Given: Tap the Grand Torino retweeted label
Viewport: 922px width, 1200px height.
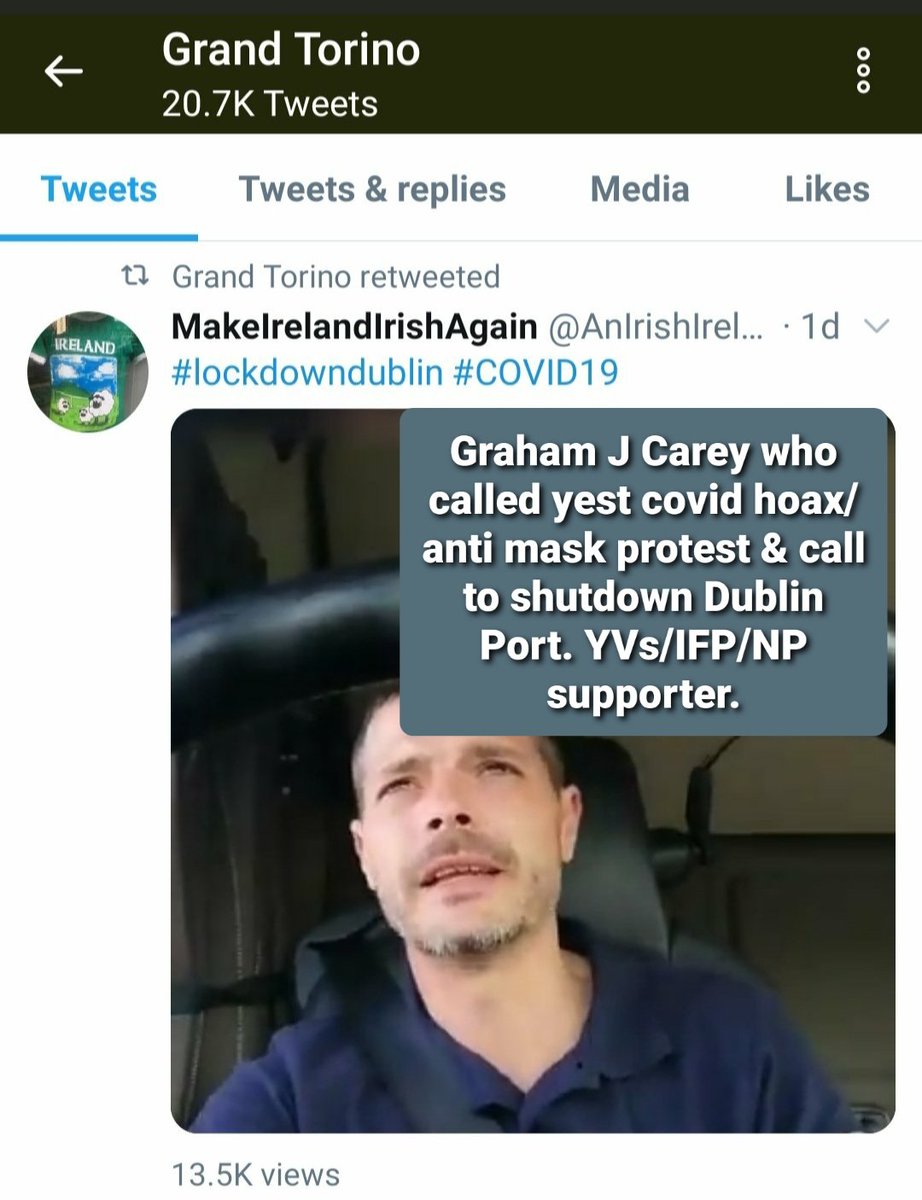Looking at the screenshot, I should pos(336,276).
